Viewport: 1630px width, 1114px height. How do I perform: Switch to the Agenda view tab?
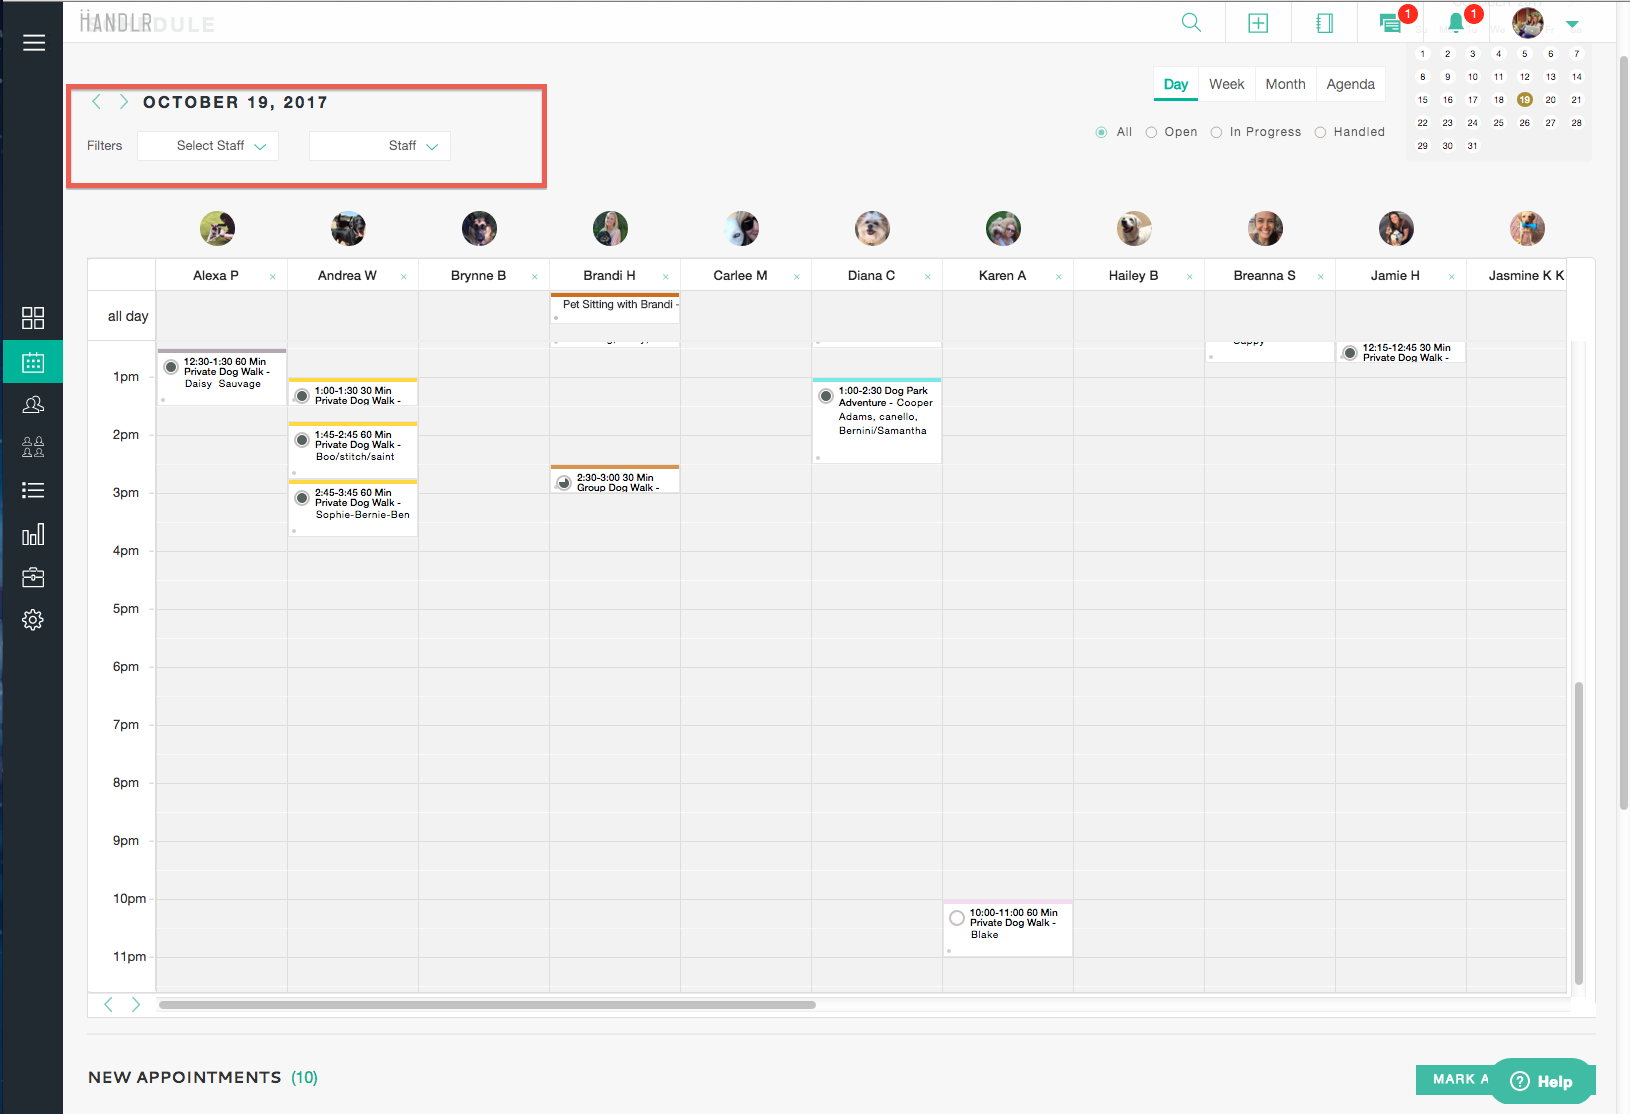[x=1350, y=84]
